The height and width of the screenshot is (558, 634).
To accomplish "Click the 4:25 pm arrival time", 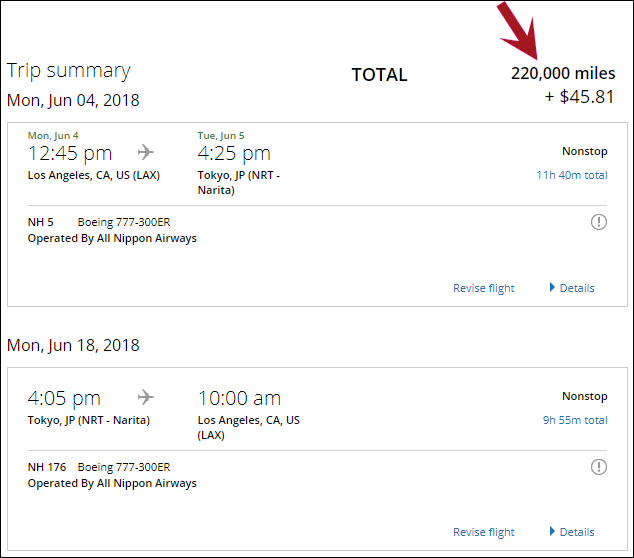I will (234, 153).
